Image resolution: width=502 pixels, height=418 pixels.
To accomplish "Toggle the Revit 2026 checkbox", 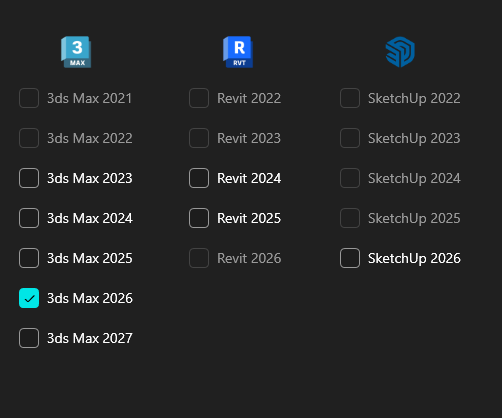I will click(x=199, y=258).
